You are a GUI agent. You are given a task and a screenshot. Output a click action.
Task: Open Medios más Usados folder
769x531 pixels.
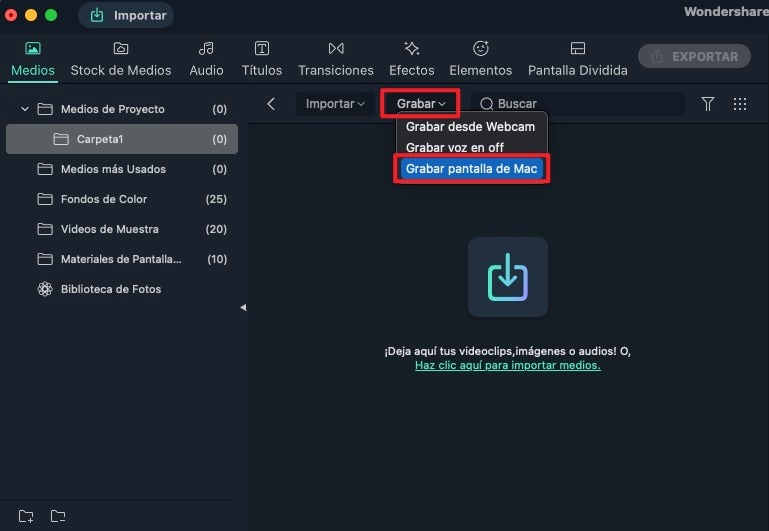122,169
